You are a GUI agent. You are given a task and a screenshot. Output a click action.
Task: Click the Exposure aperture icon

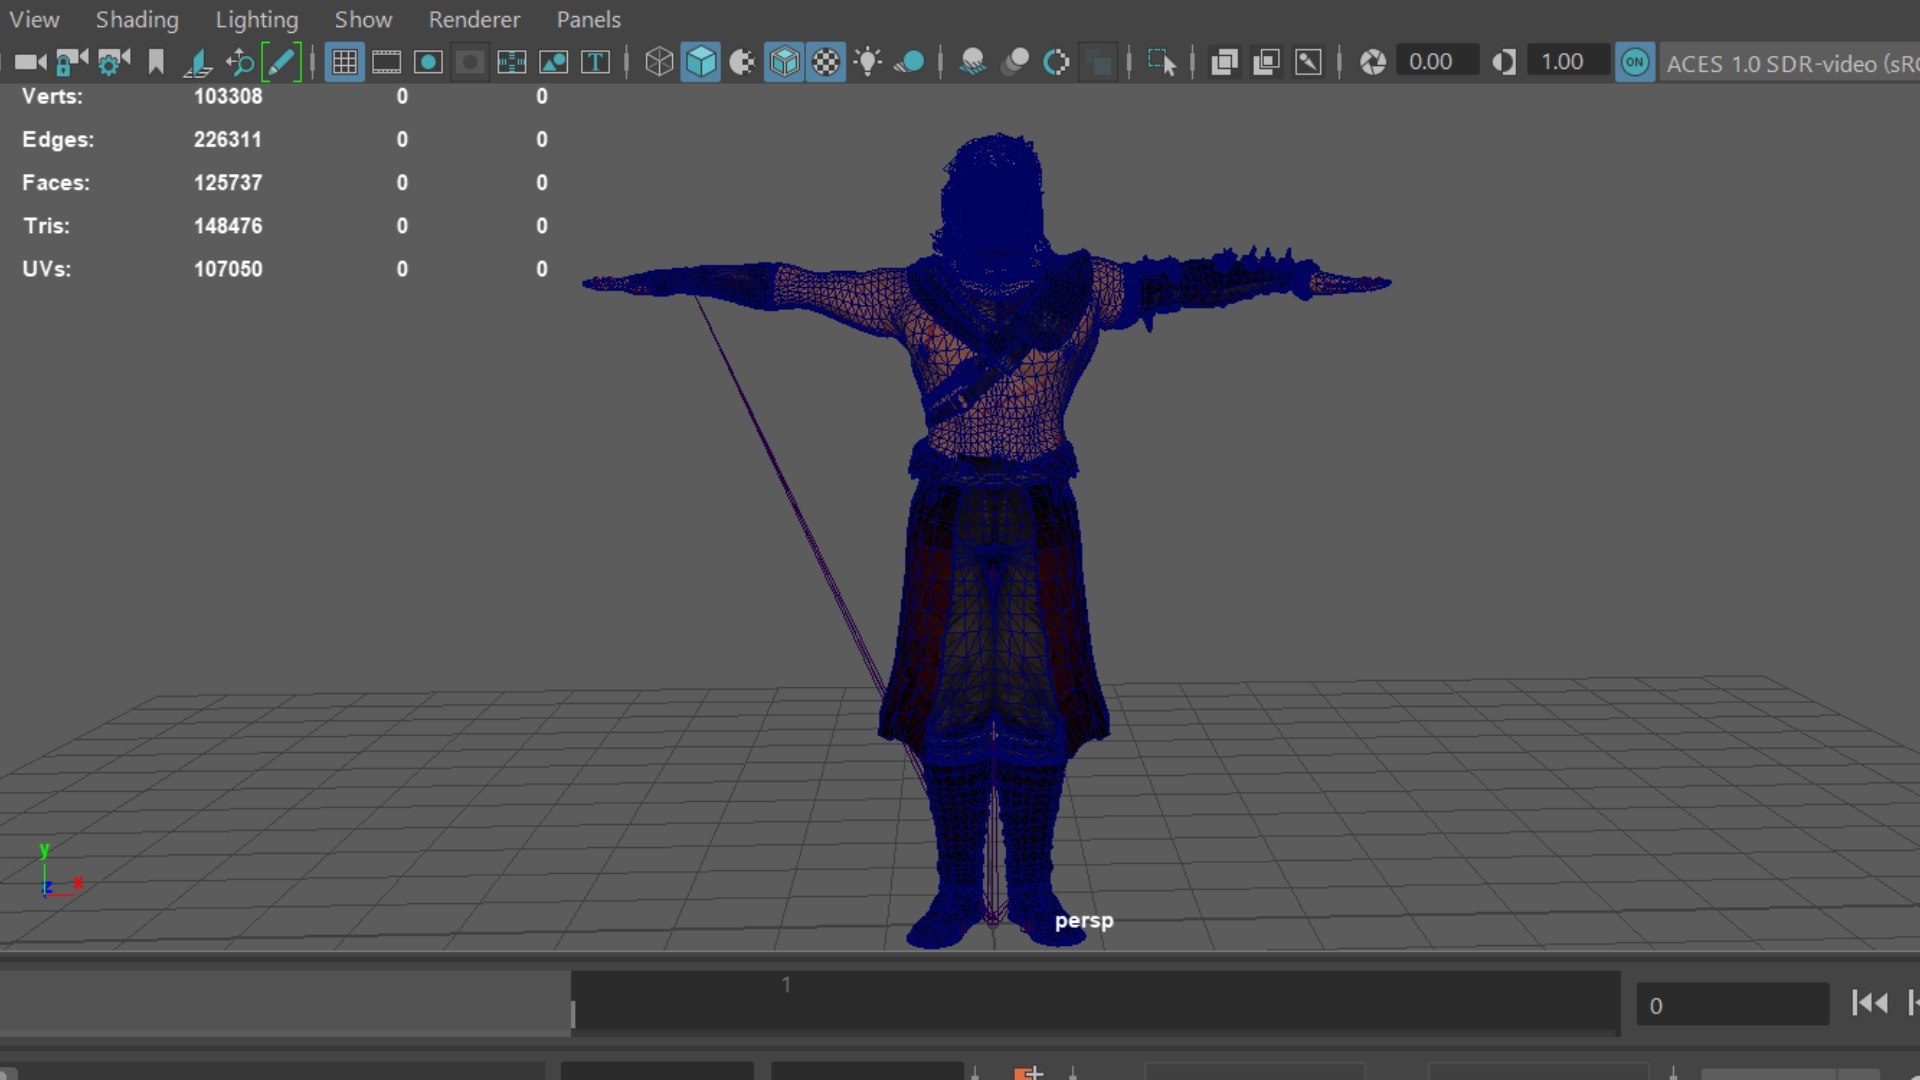1373,62
